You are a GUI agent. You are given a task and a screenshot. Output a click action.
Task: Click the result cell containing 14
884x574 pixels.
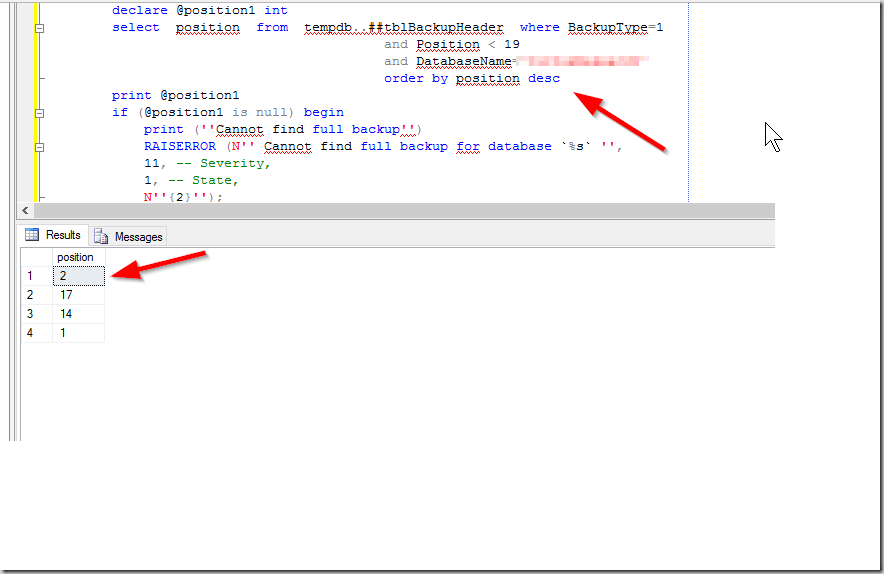pos(79,314)
